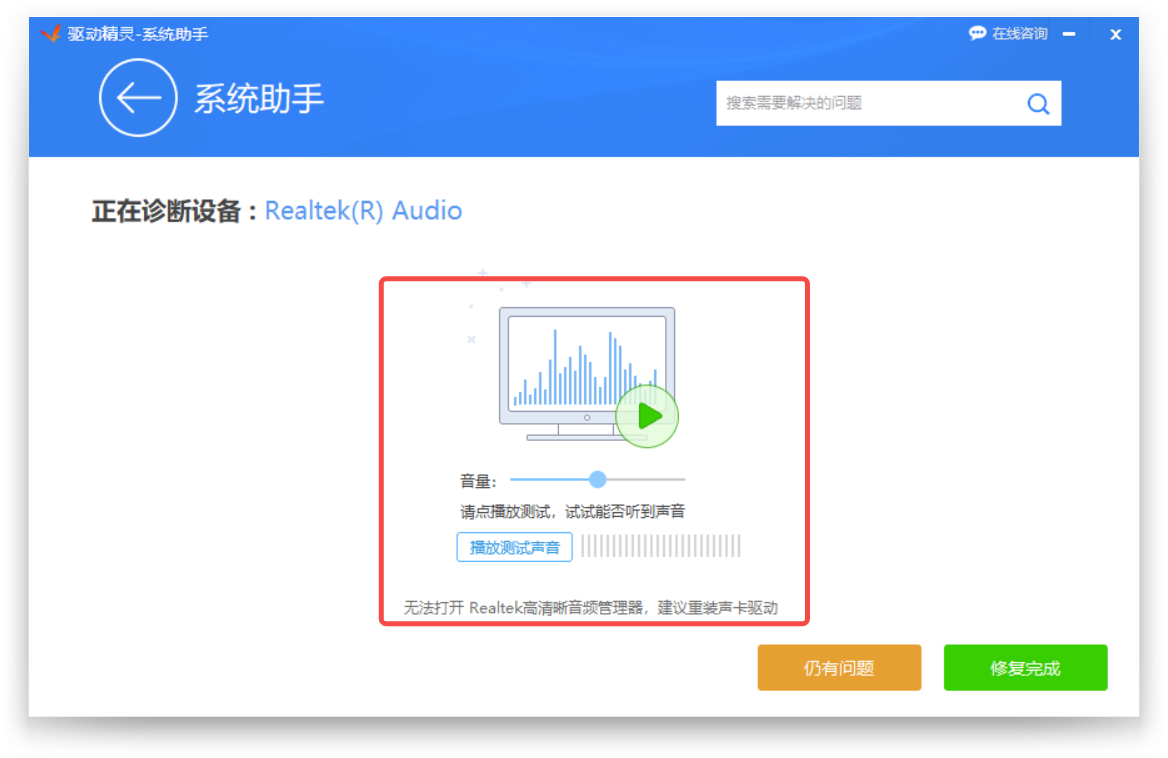Click the left end of volume track

tap(514, 480)
